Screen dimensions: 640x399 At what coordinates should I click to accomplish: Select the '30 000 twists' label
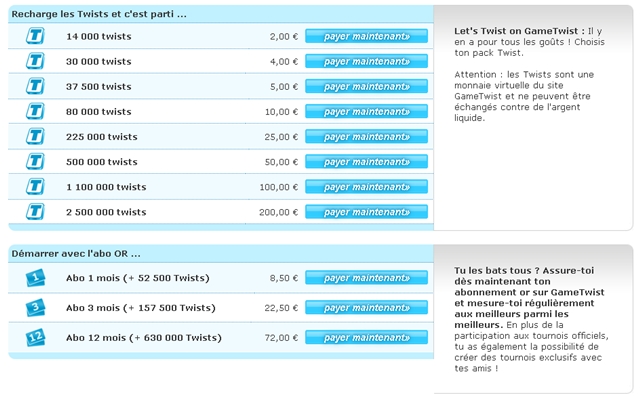pos(99,62)
